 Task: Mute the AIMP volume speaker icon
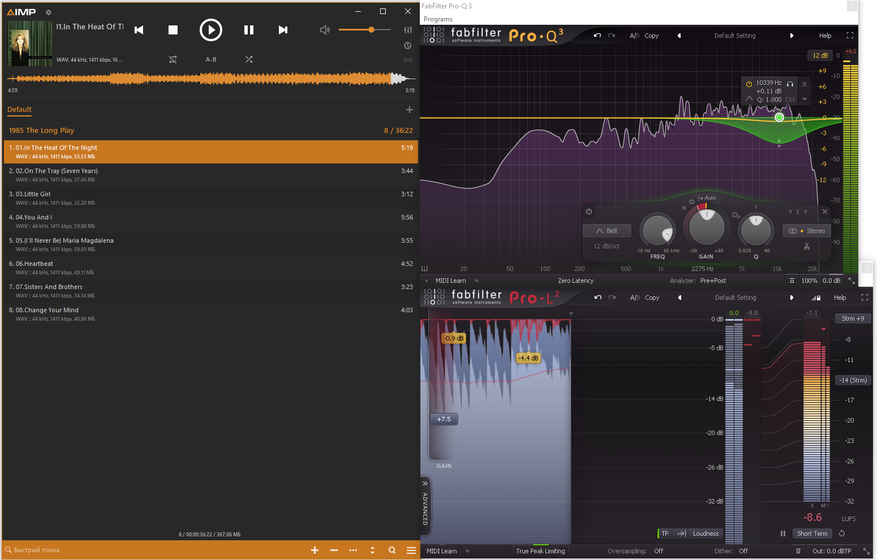point(324,30)
